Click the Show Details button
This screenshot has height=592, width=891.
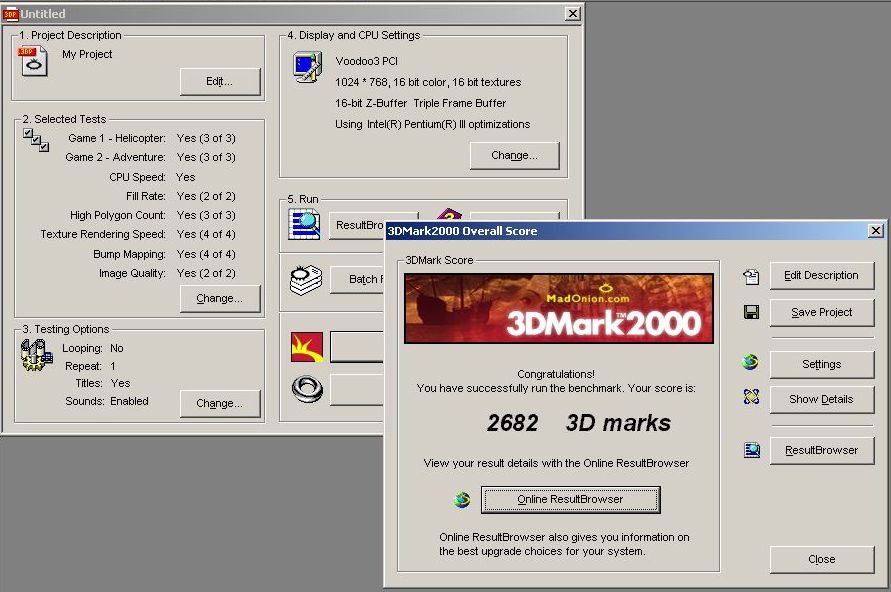[x=822, y=399]
